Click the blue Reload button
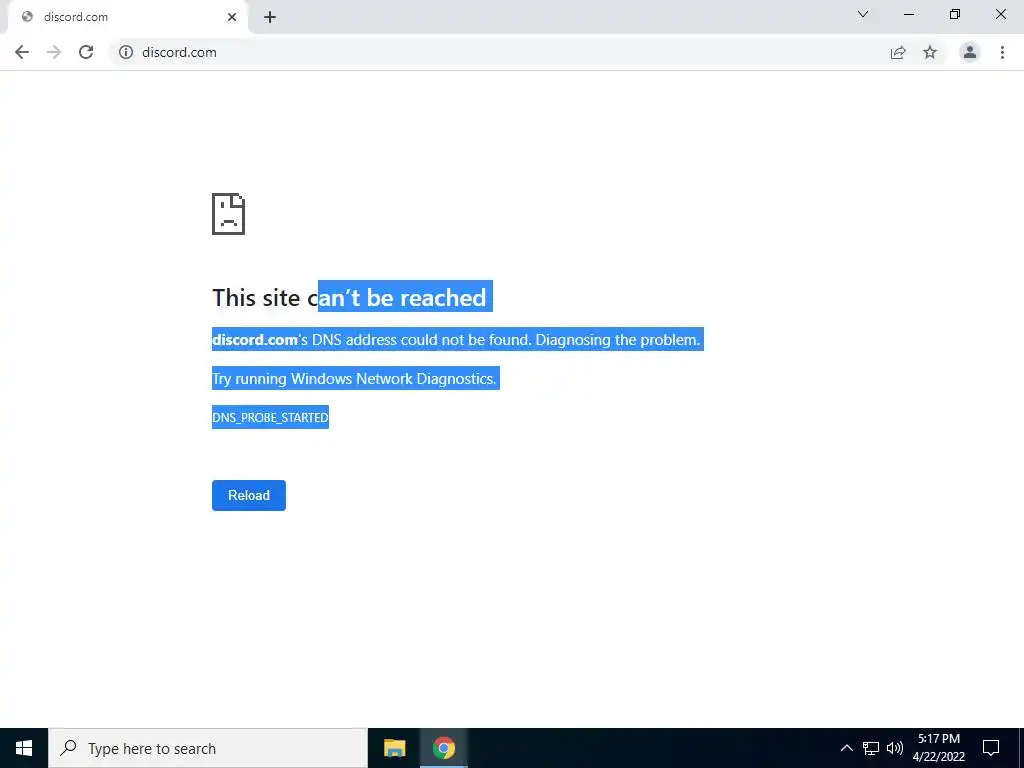 coord(249,495)
